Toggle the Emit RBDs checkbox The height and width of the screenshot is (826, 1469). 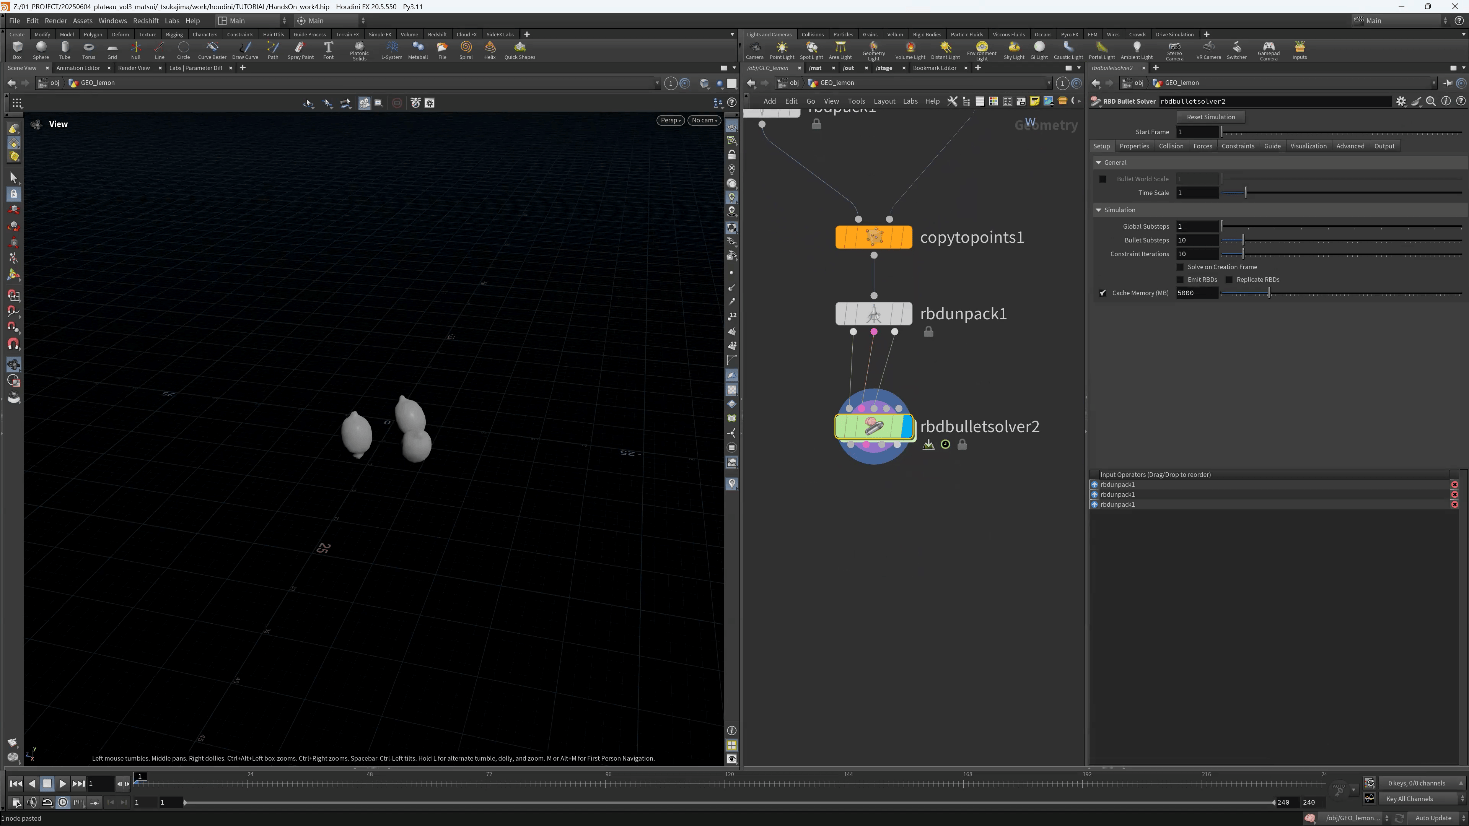coord(1180,280)
